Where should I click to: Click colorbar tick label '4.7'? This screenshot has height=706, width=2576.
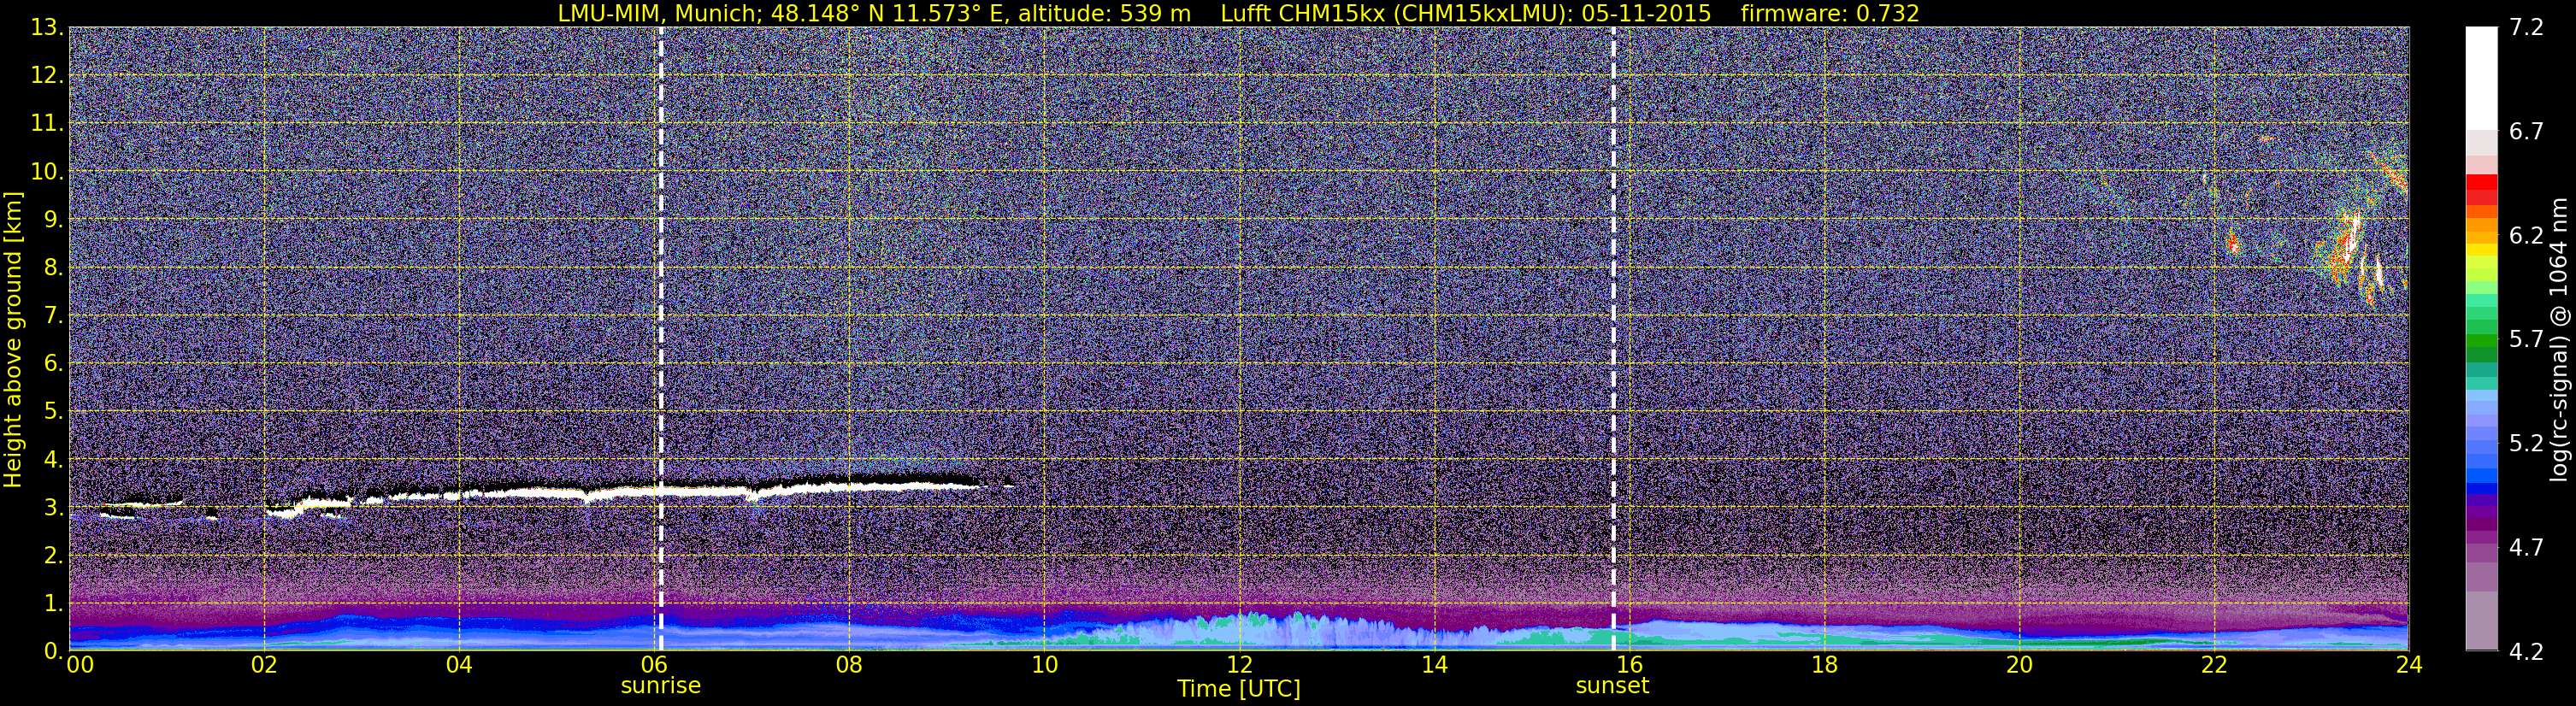[x=2527, y=547]
